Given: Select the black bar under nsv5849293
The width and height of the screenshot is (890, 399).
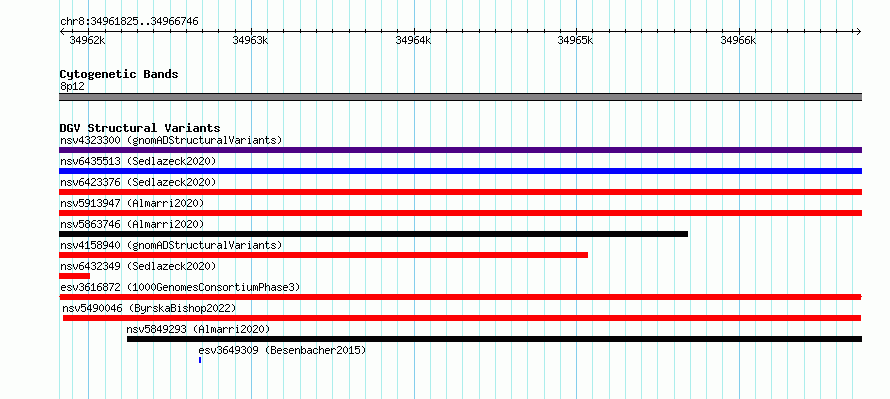Looking at the screenshot, I should [x=494, y=339].
